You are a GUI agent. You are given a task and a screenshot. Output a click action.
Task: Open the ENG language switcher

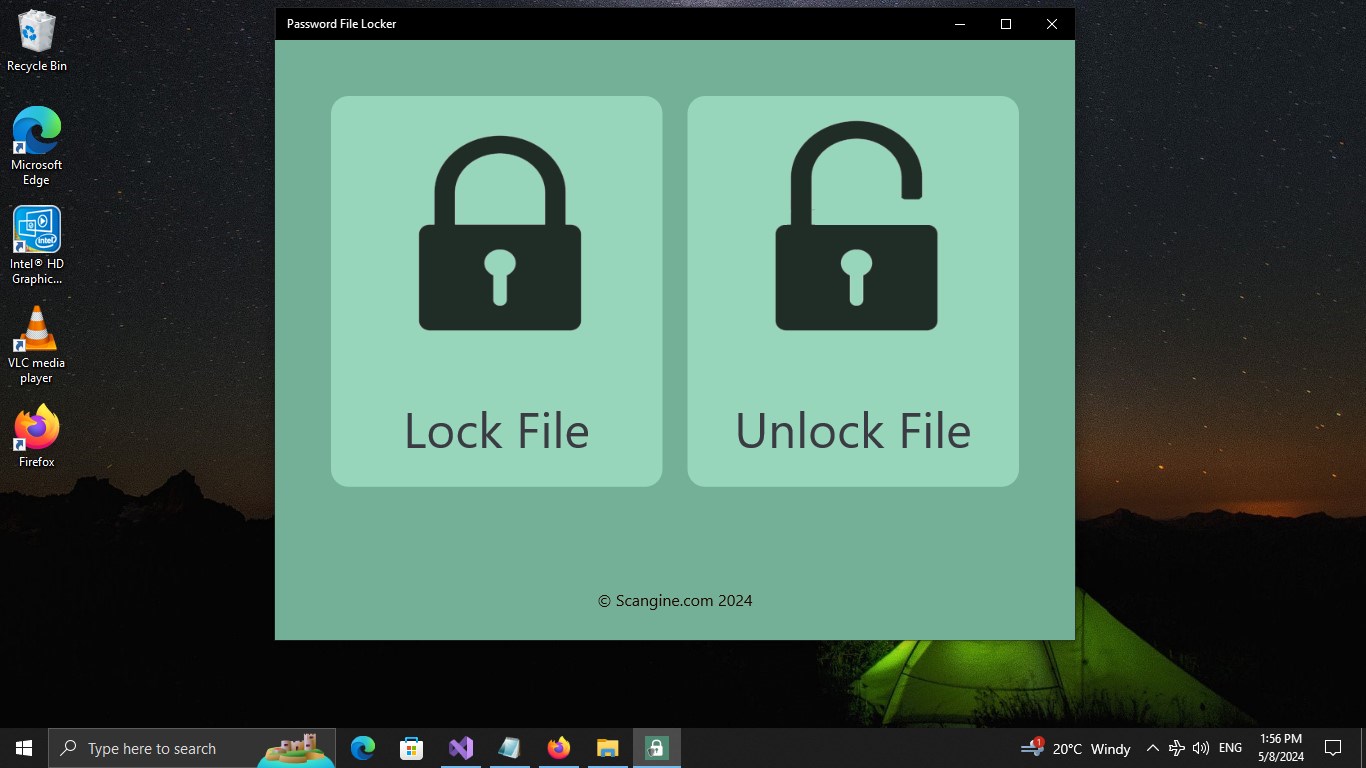pos(1229,747)
